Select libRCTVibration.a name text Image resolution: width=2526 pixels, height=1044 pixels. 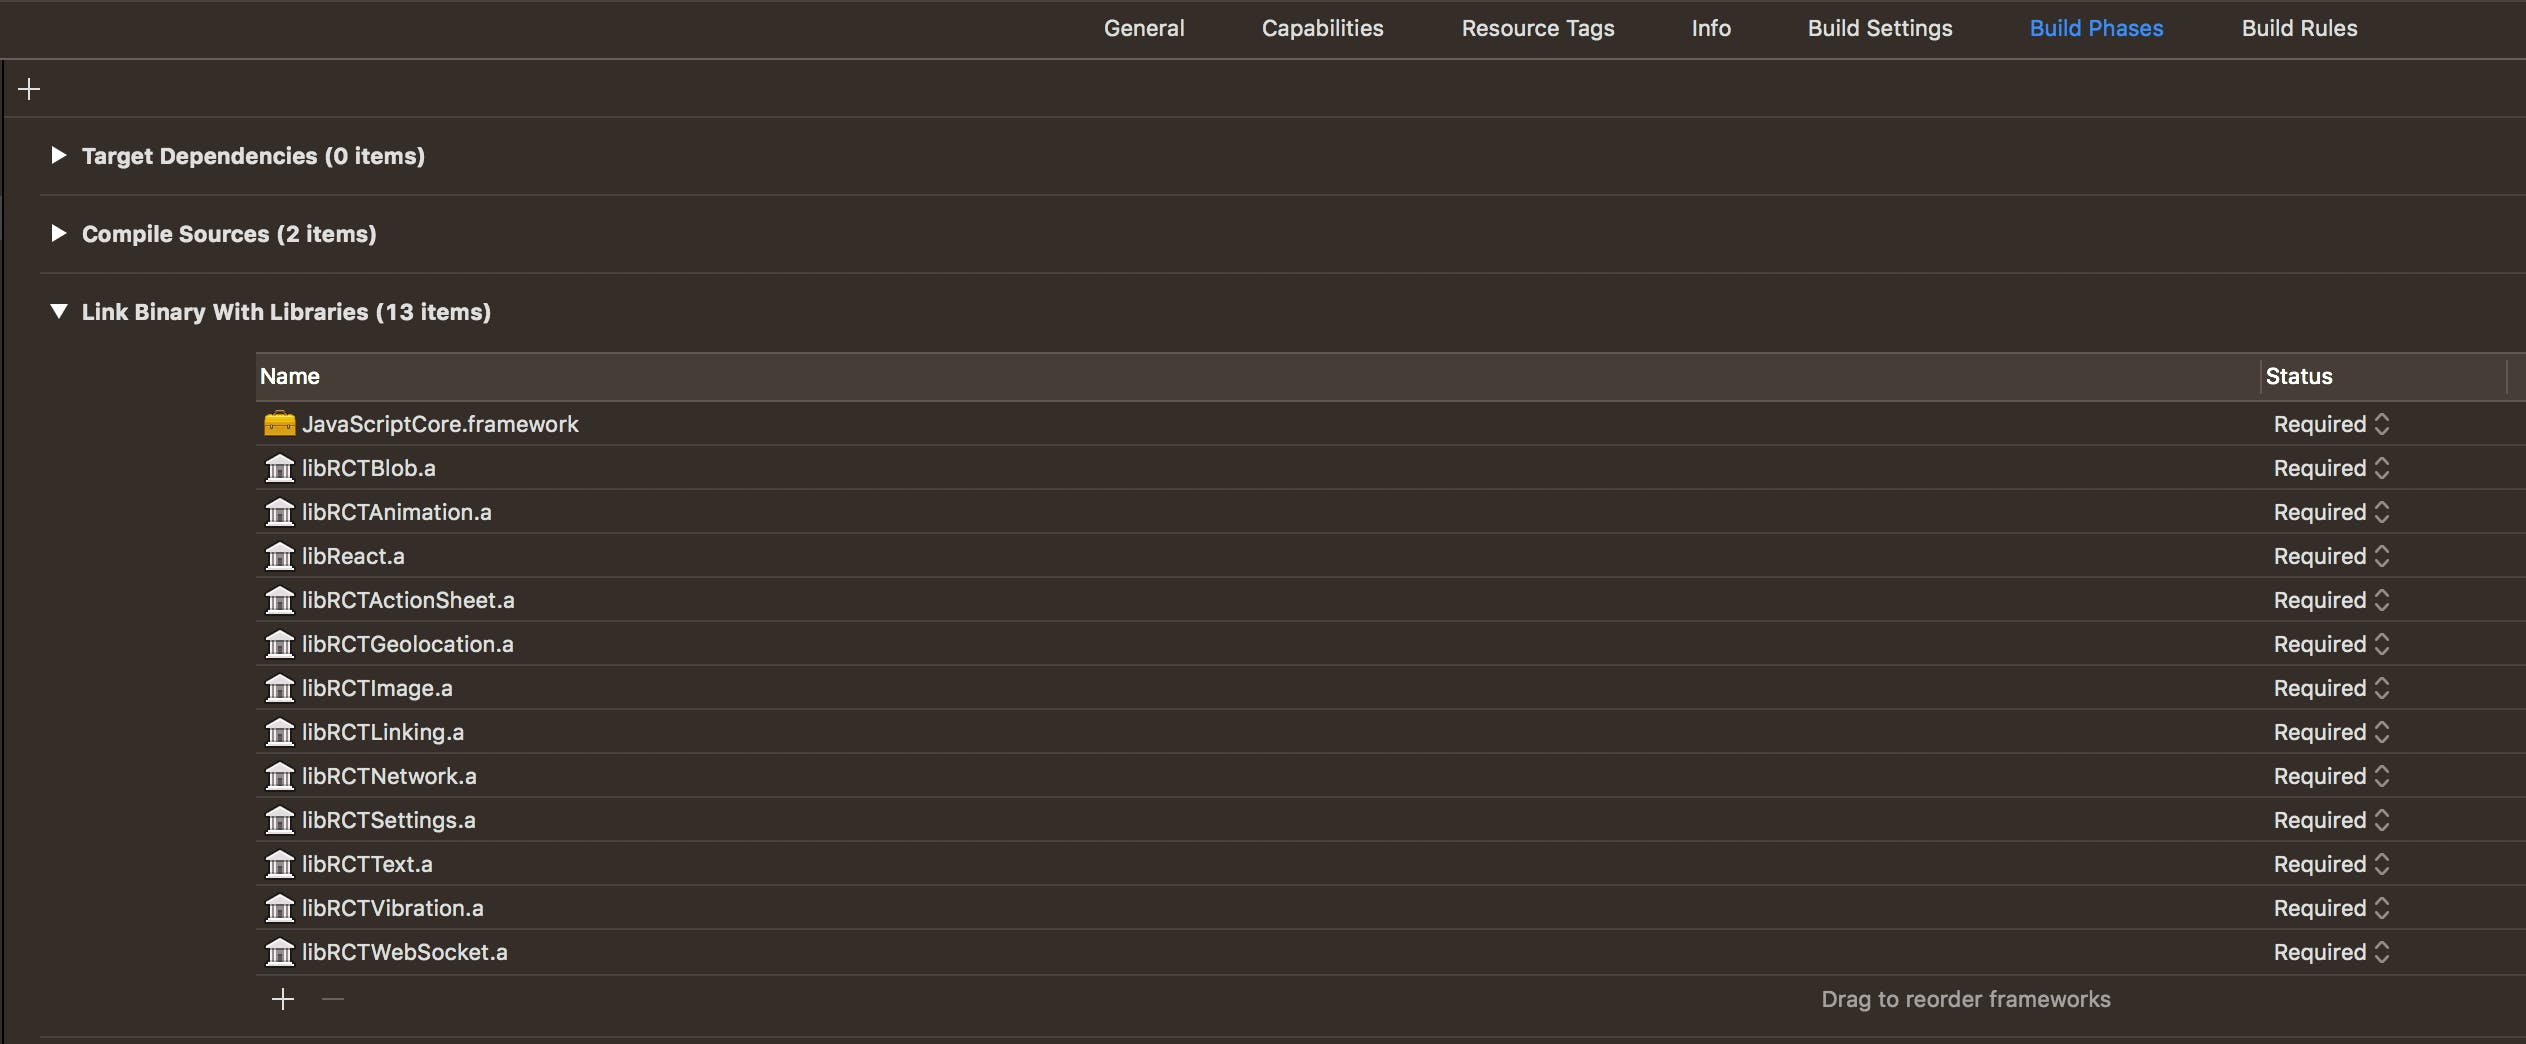(x=393, y=908)
